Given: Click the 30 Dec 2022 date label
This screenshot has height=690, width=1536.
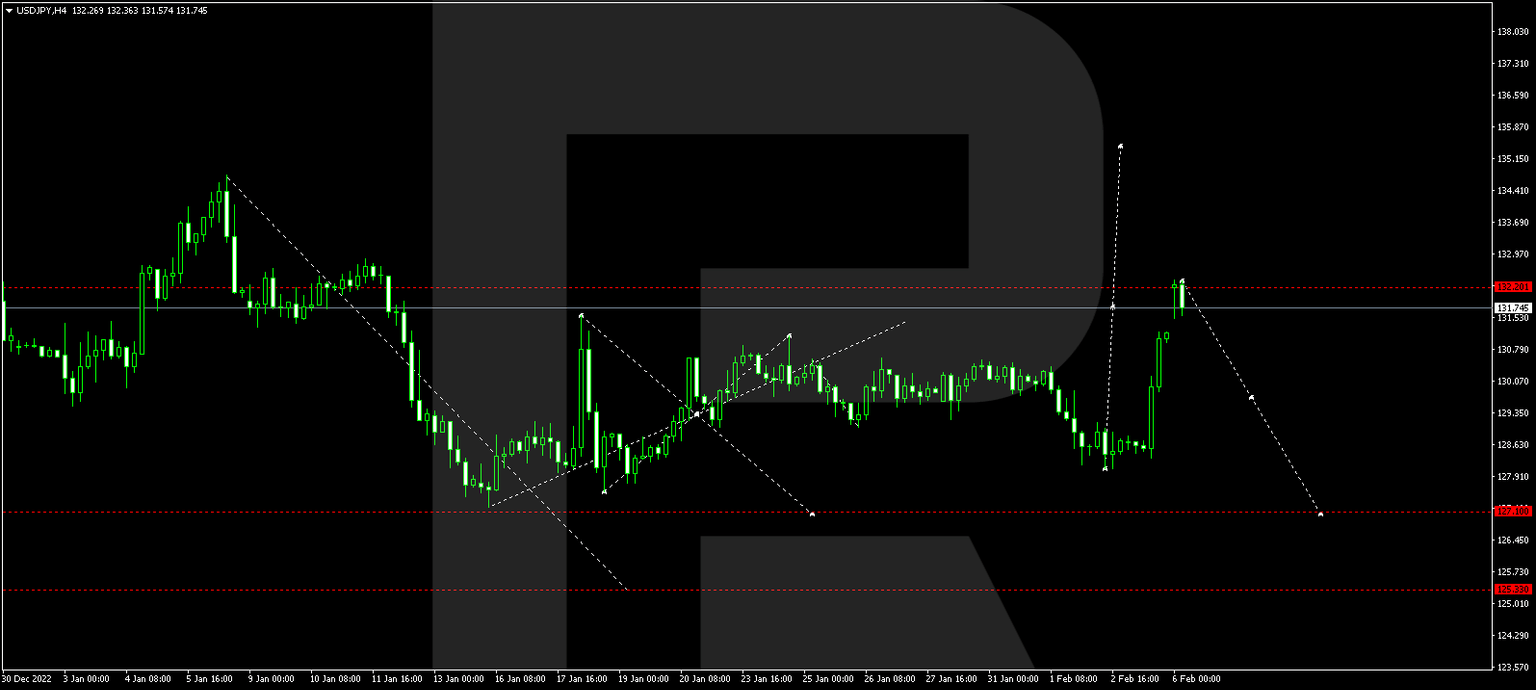Looking at the screenshot, I should tap(30, 678).
